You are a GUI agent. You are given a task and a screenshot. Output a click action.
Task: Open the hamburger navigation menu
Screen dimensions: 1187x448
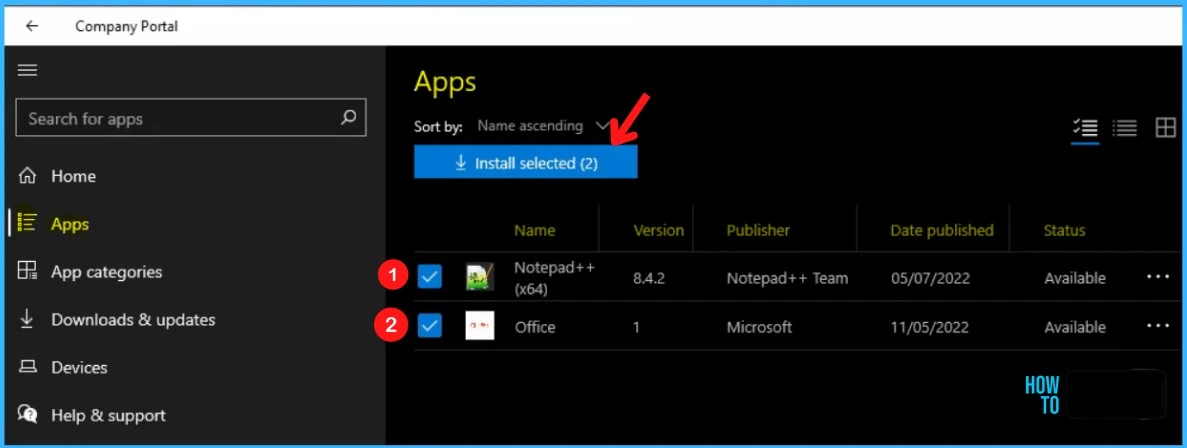27,70
